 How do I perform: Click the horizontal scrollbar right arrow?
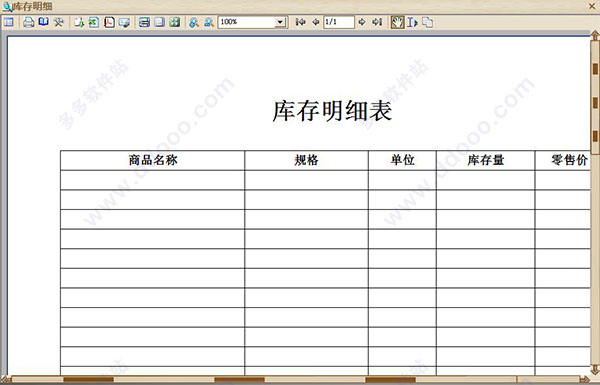tap(585, 380)
